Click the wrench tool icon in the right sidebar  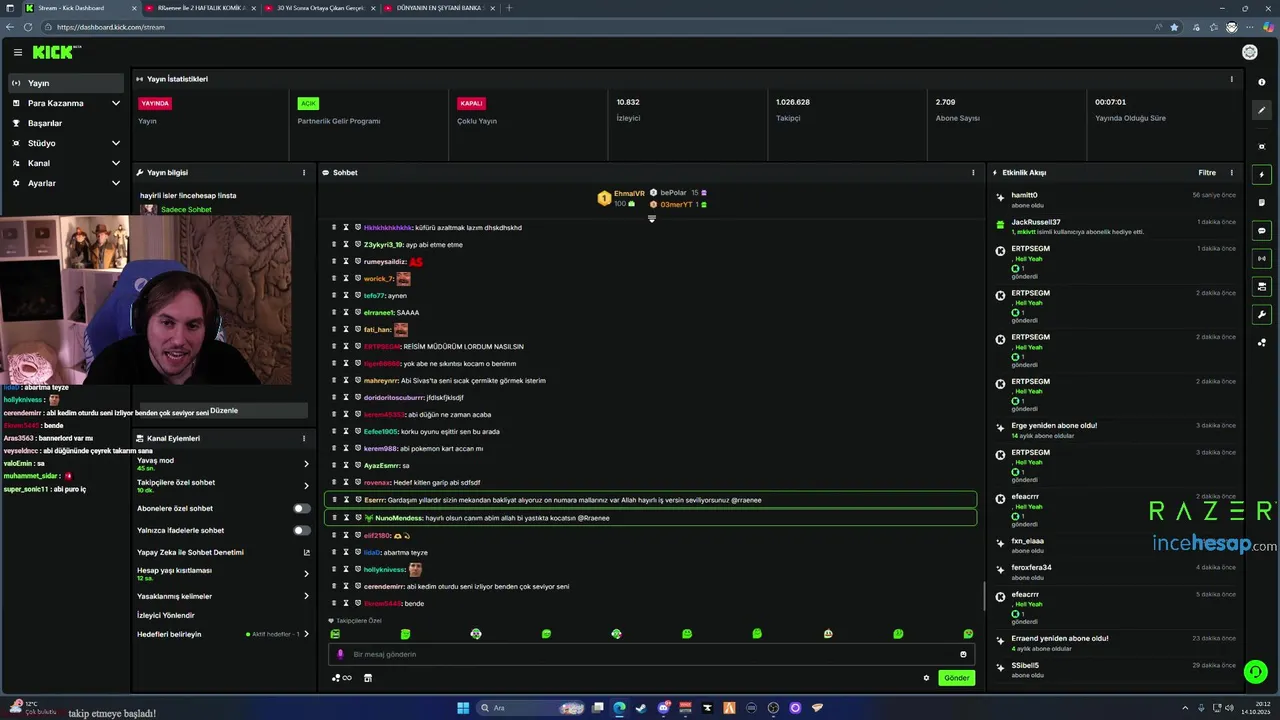1261,315
